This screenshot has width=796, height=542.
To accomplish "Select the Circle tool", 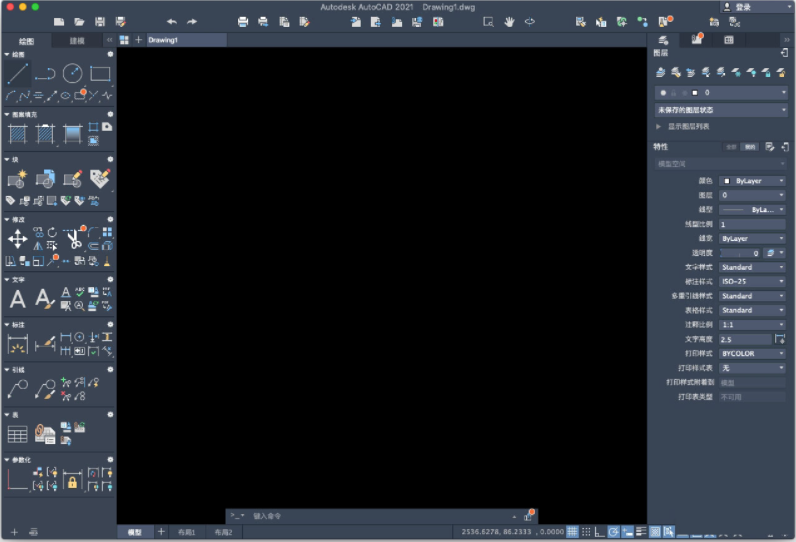I will (73, 74).
